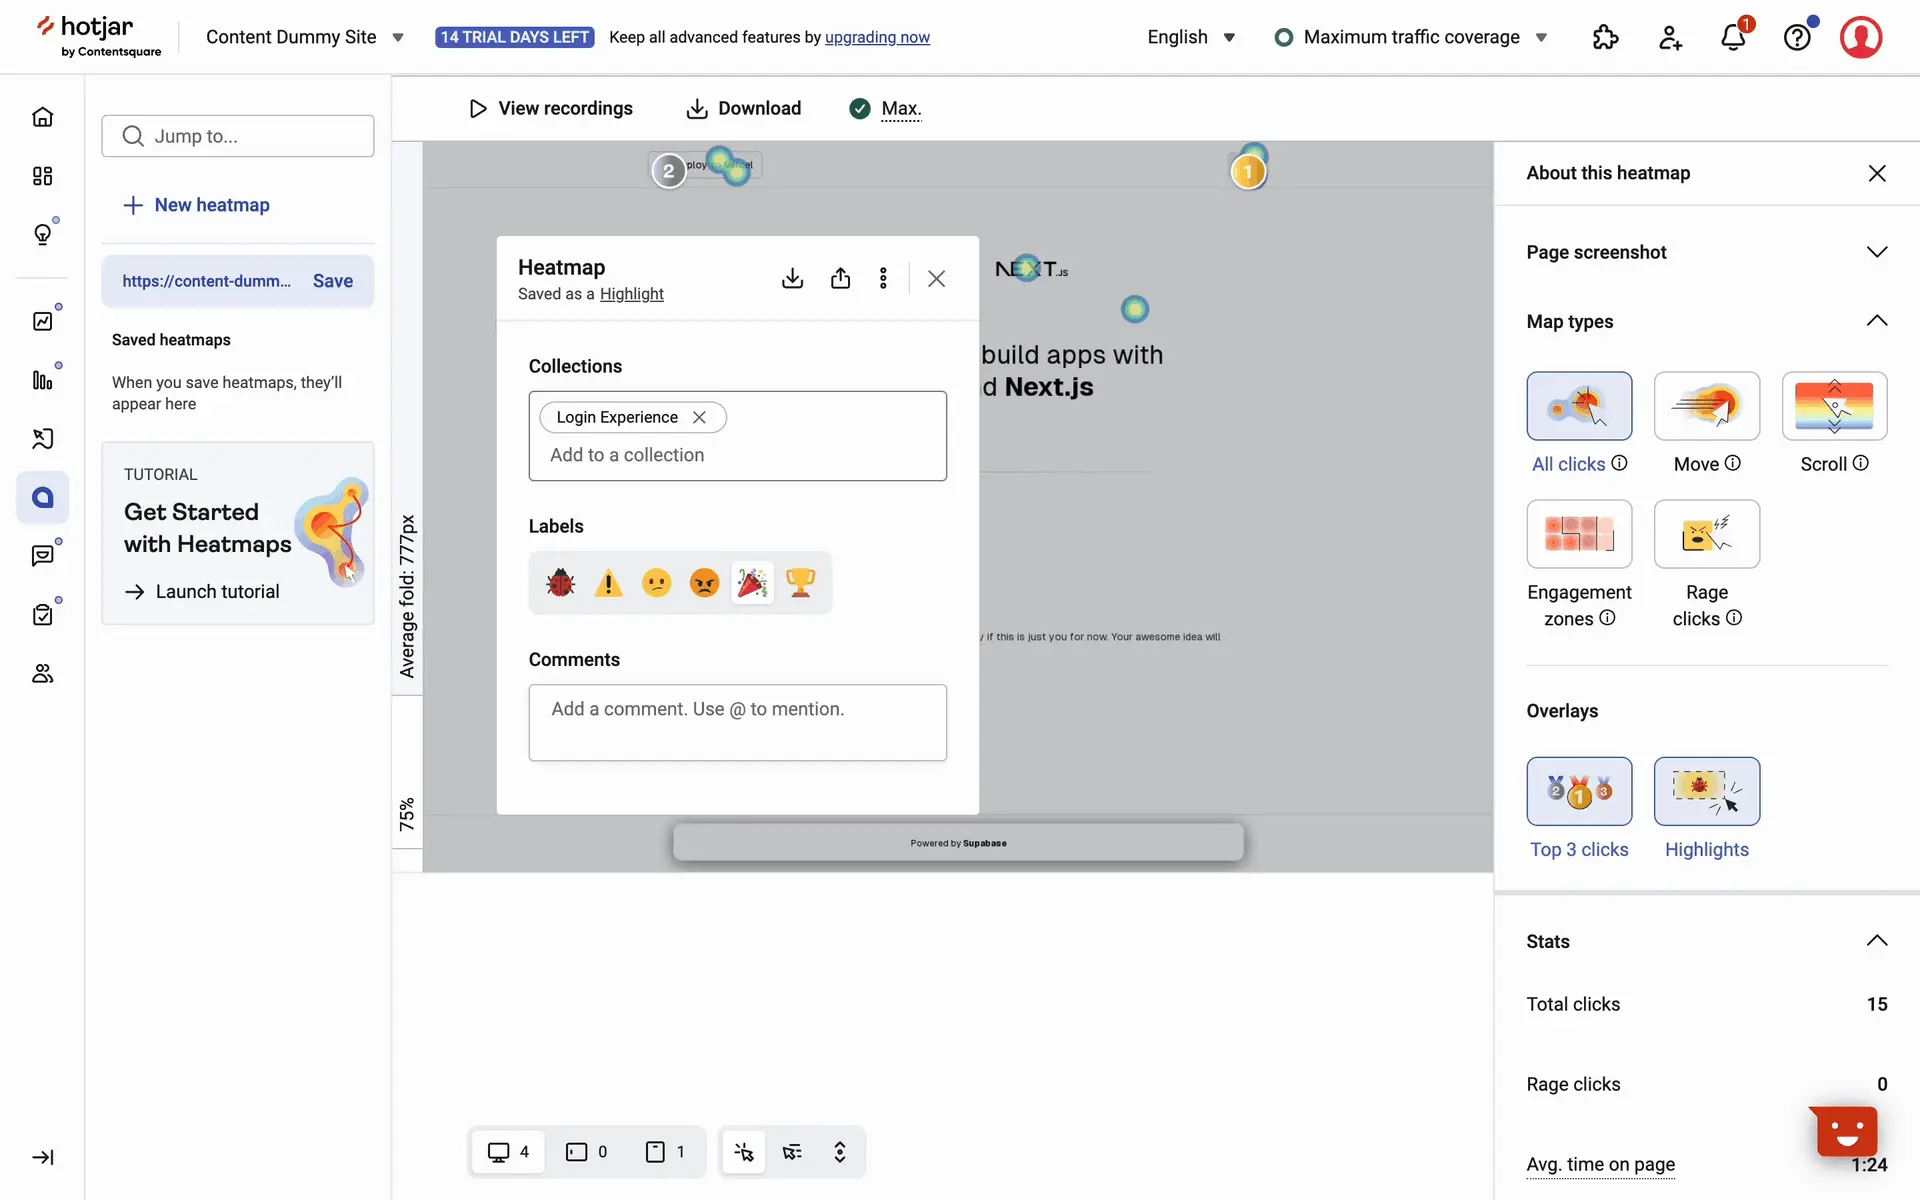Remove the Login Experience collection tag

pos(699,417)
